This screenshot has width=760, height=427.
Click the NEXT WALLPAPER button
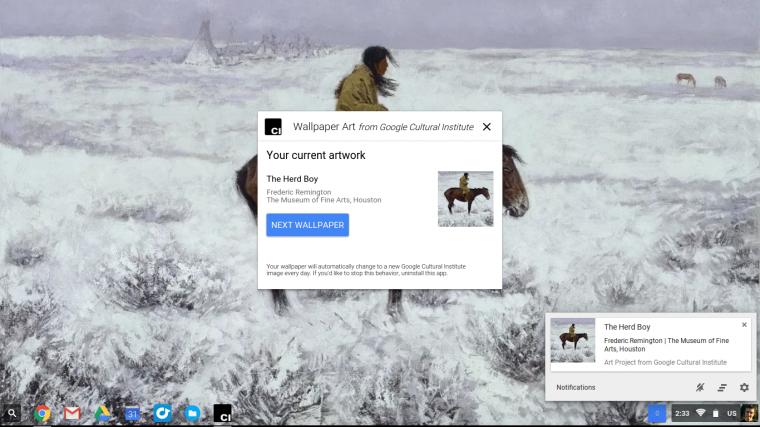coord(307,225)
